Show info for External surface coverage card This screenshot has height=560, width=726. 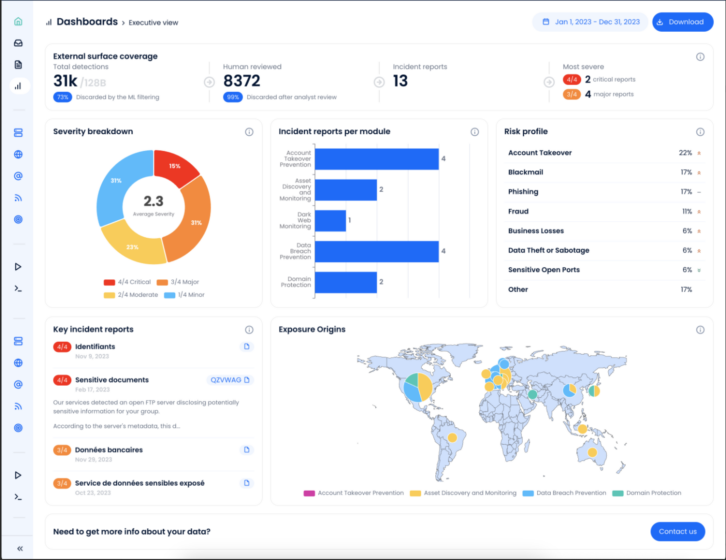(x=700, y=57)
